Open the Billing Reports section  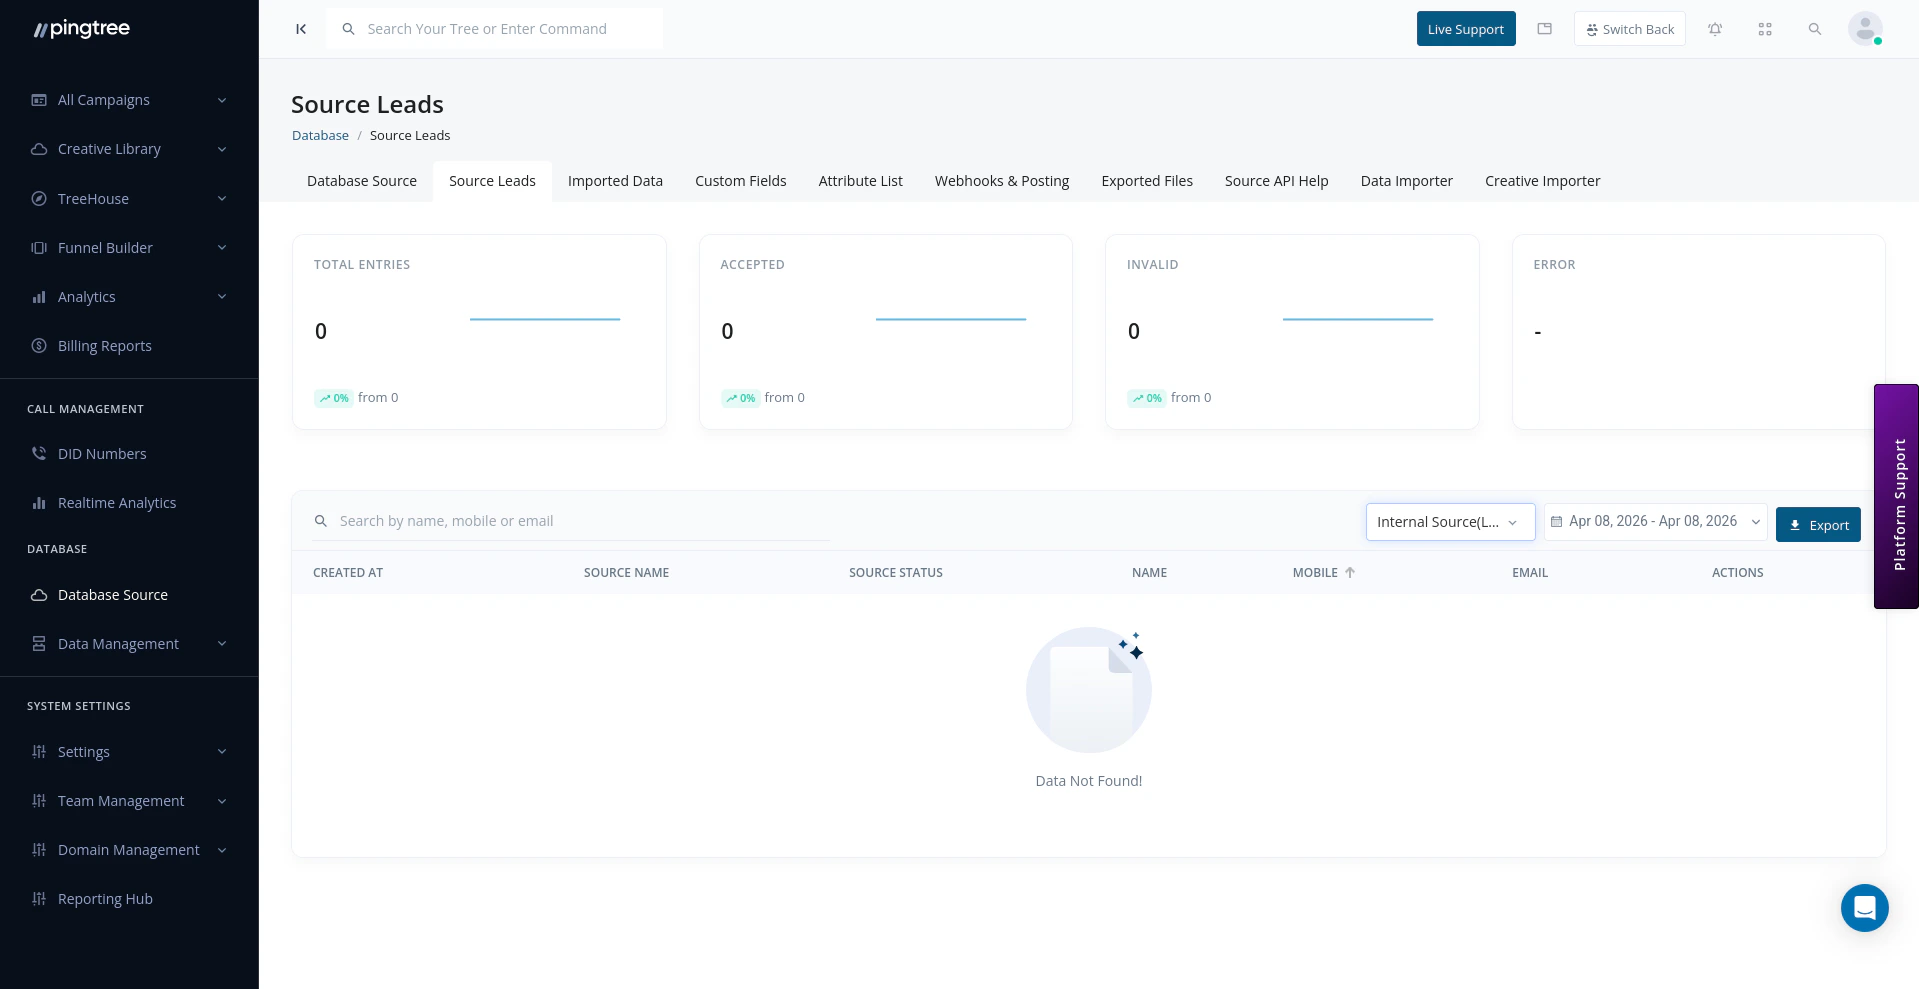[x=104, y=345]
